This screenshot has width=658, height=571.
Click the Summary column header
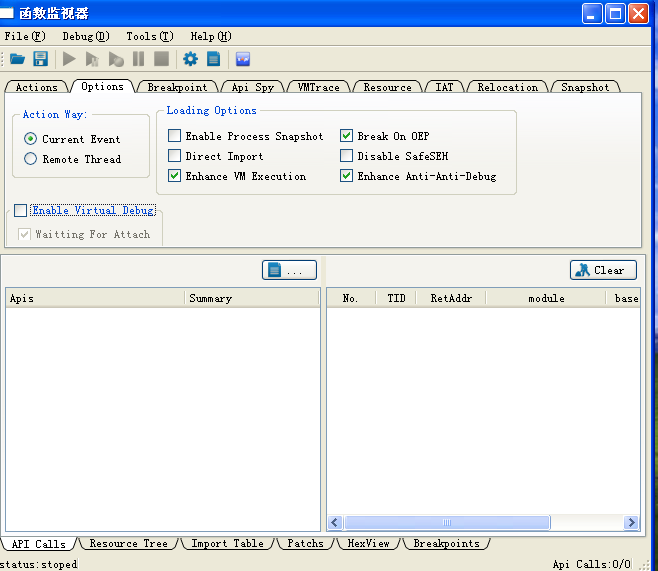pos(251,298)
